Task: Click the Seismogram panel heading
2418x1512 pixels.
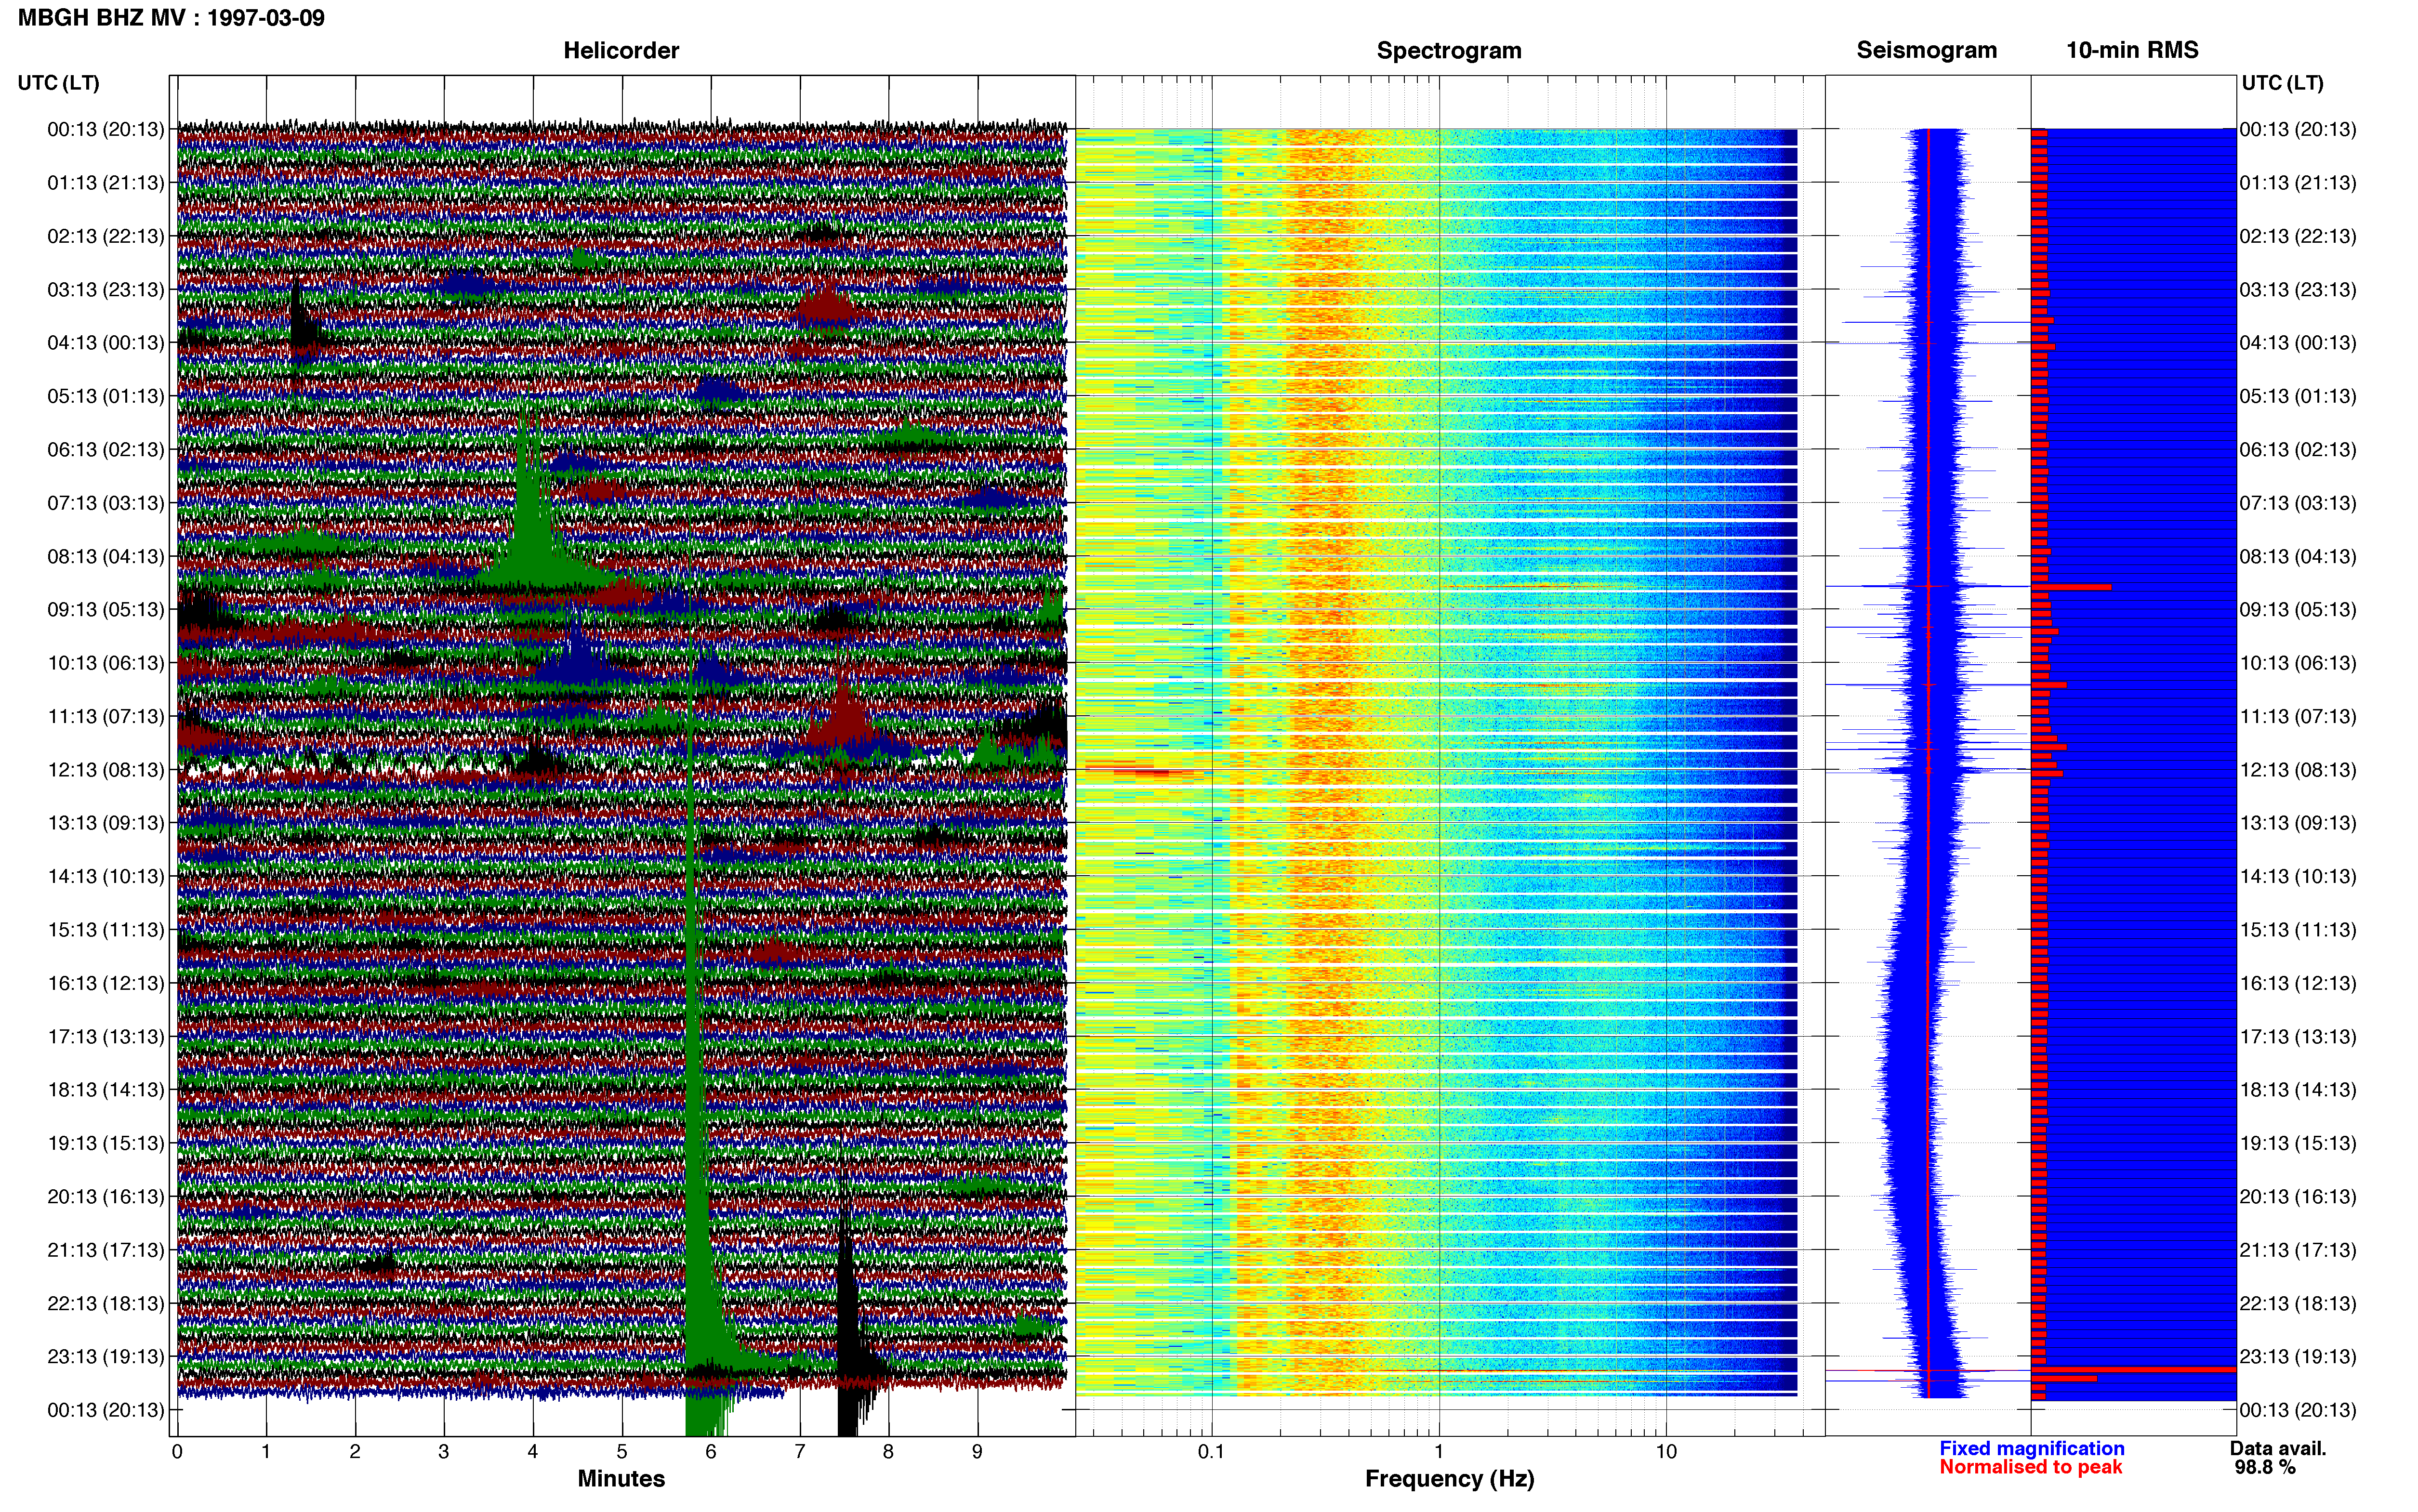Action: 1926,50
